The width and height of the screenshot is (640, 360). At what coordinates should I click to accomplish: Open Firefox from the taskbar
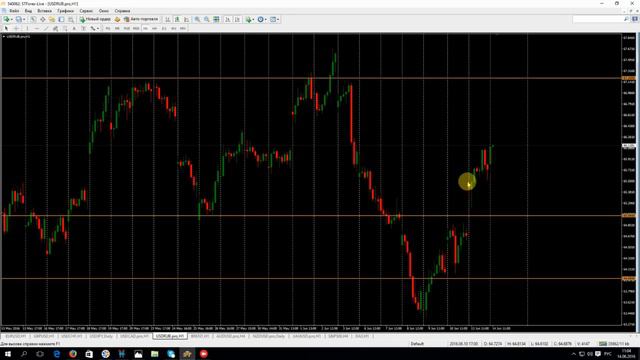point(73,354)
